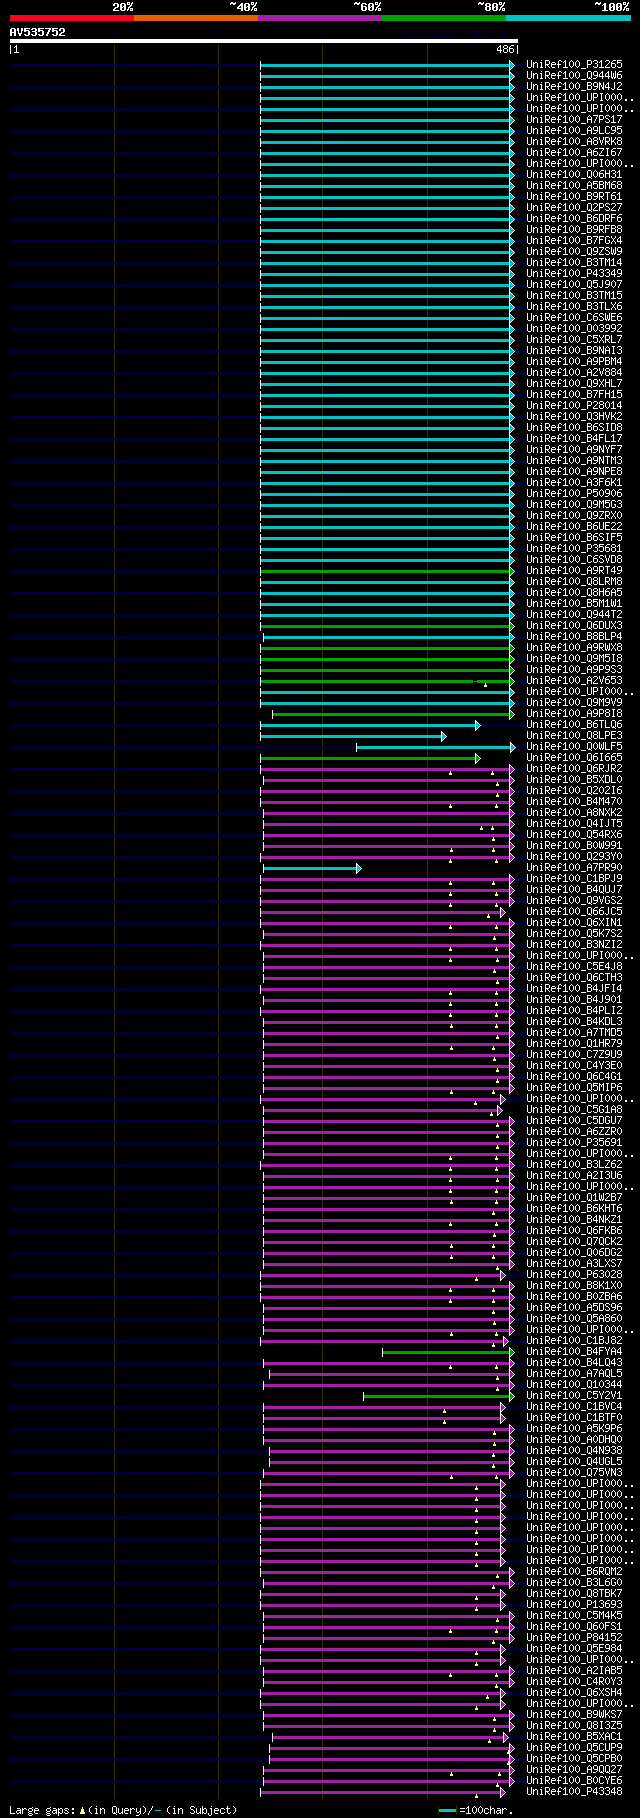Select label UniRef100_Q3HVK2
Image resolution: width=640 pixels, height=1818 pixels.
coord(574,417)
